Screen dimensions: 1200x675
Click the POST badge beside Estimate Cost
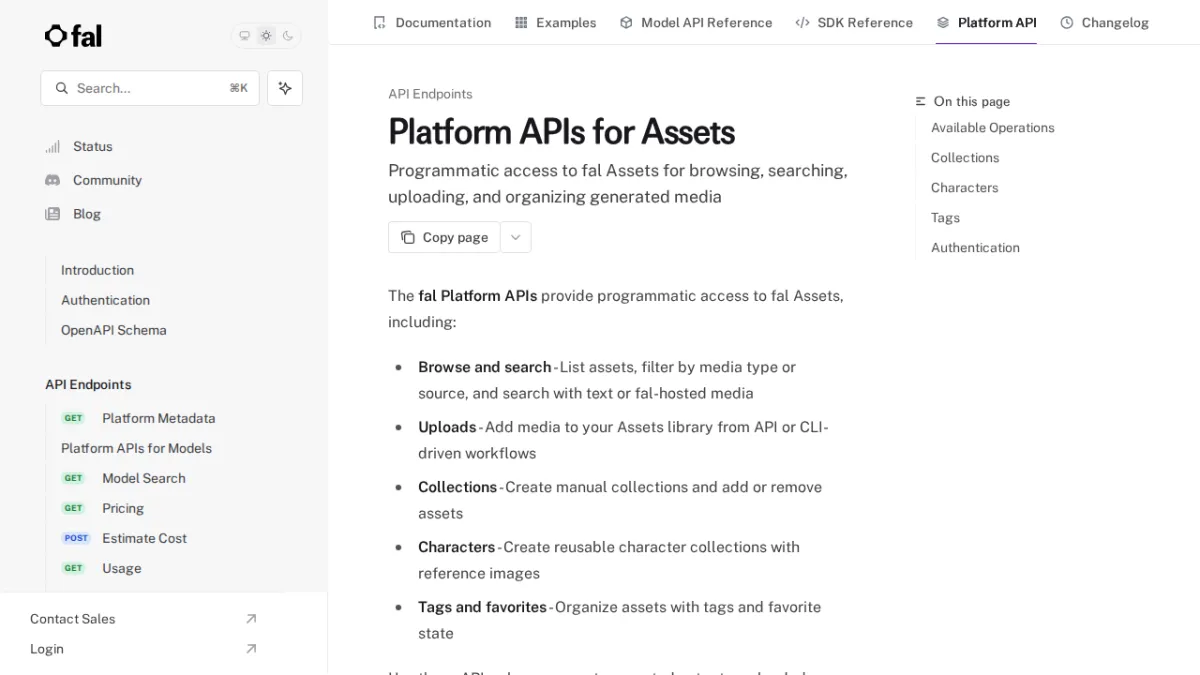coord(76,538)
